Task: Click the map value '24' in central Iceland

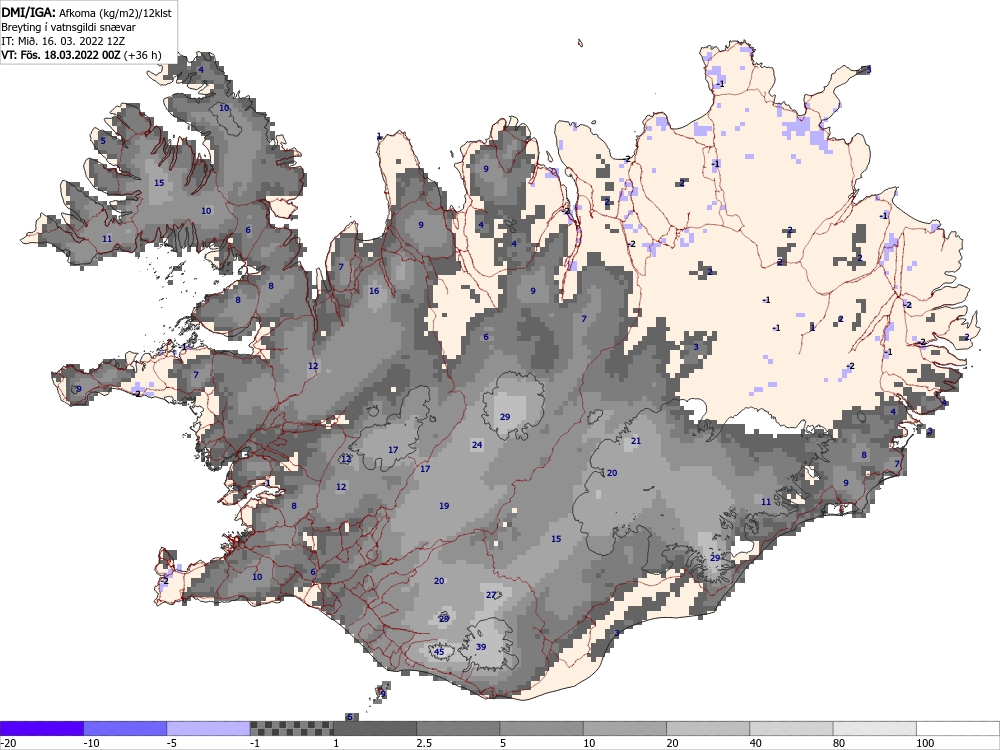Action: coord(477,445)
